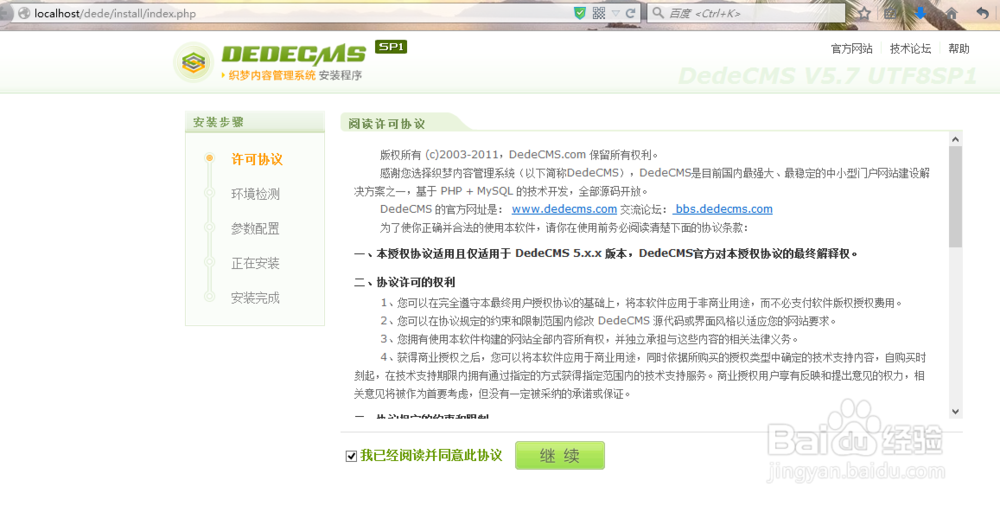Open the bookmarks library icon

892,13
